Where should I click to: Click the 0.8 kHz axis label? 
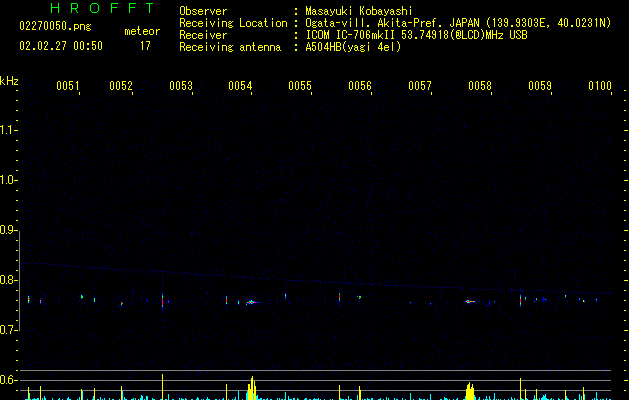pyautogui.click(x=8, y=280)
